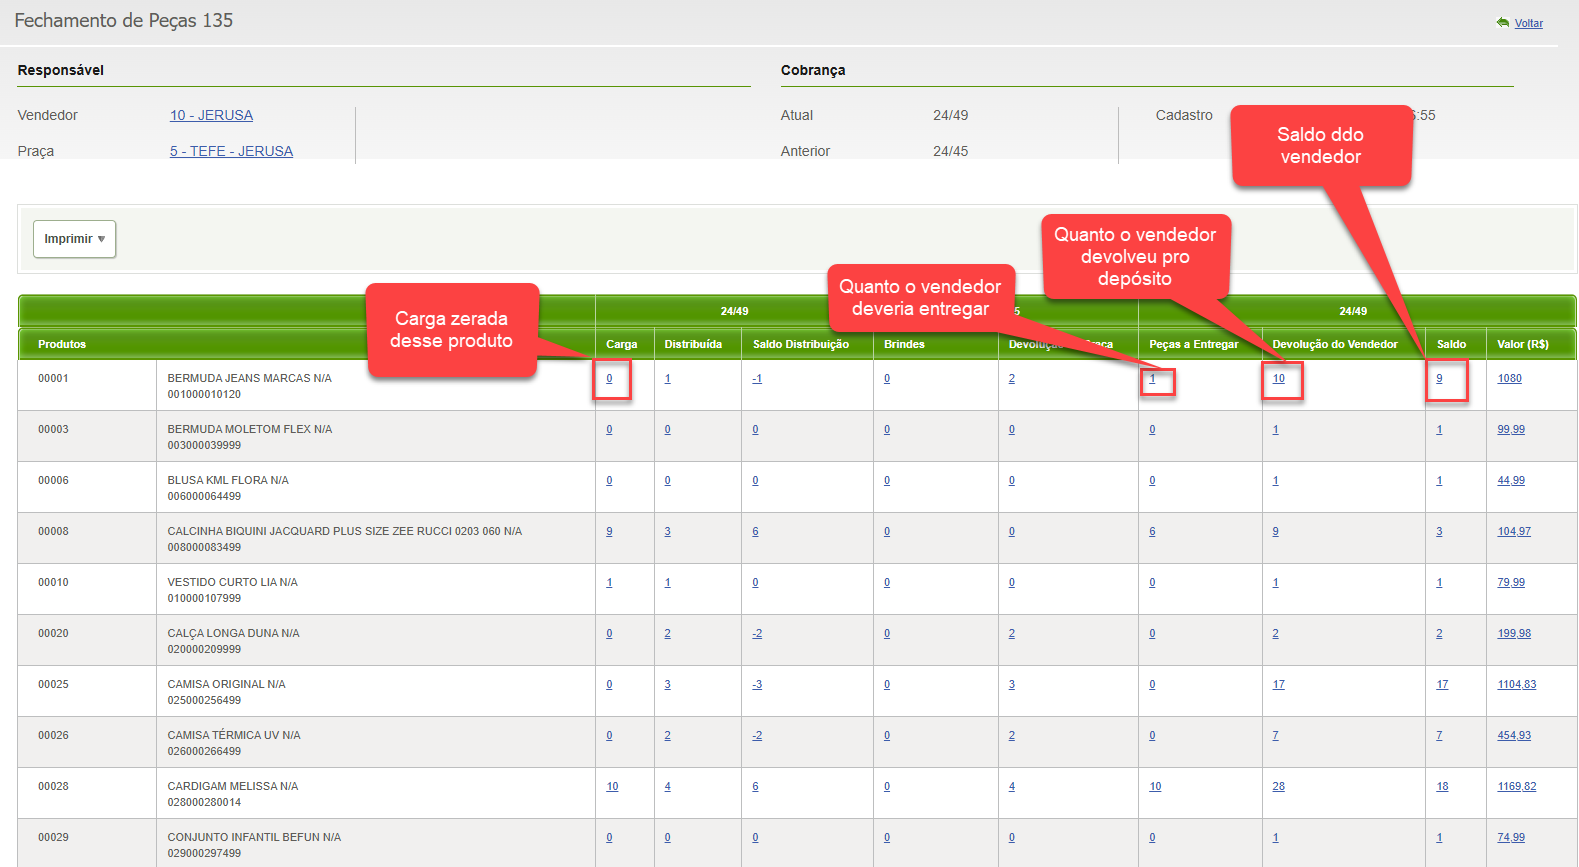Click Devolução do Vendedor 17 for Camisa Original
Screen dimensions: 1579x867
click(1278, 684)
